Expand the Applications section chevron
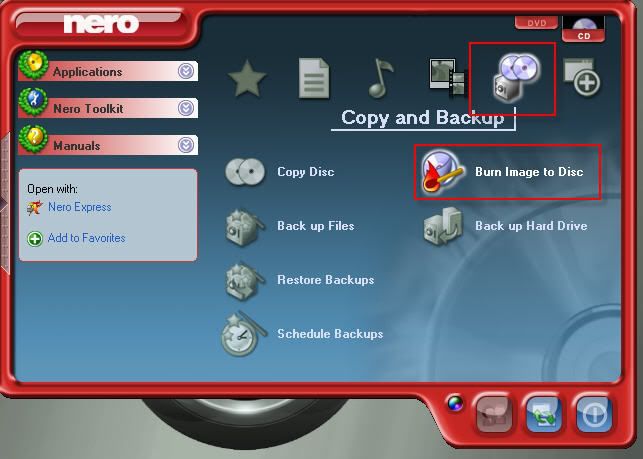This screenshot has width=643, height=459. coord(186,71)
